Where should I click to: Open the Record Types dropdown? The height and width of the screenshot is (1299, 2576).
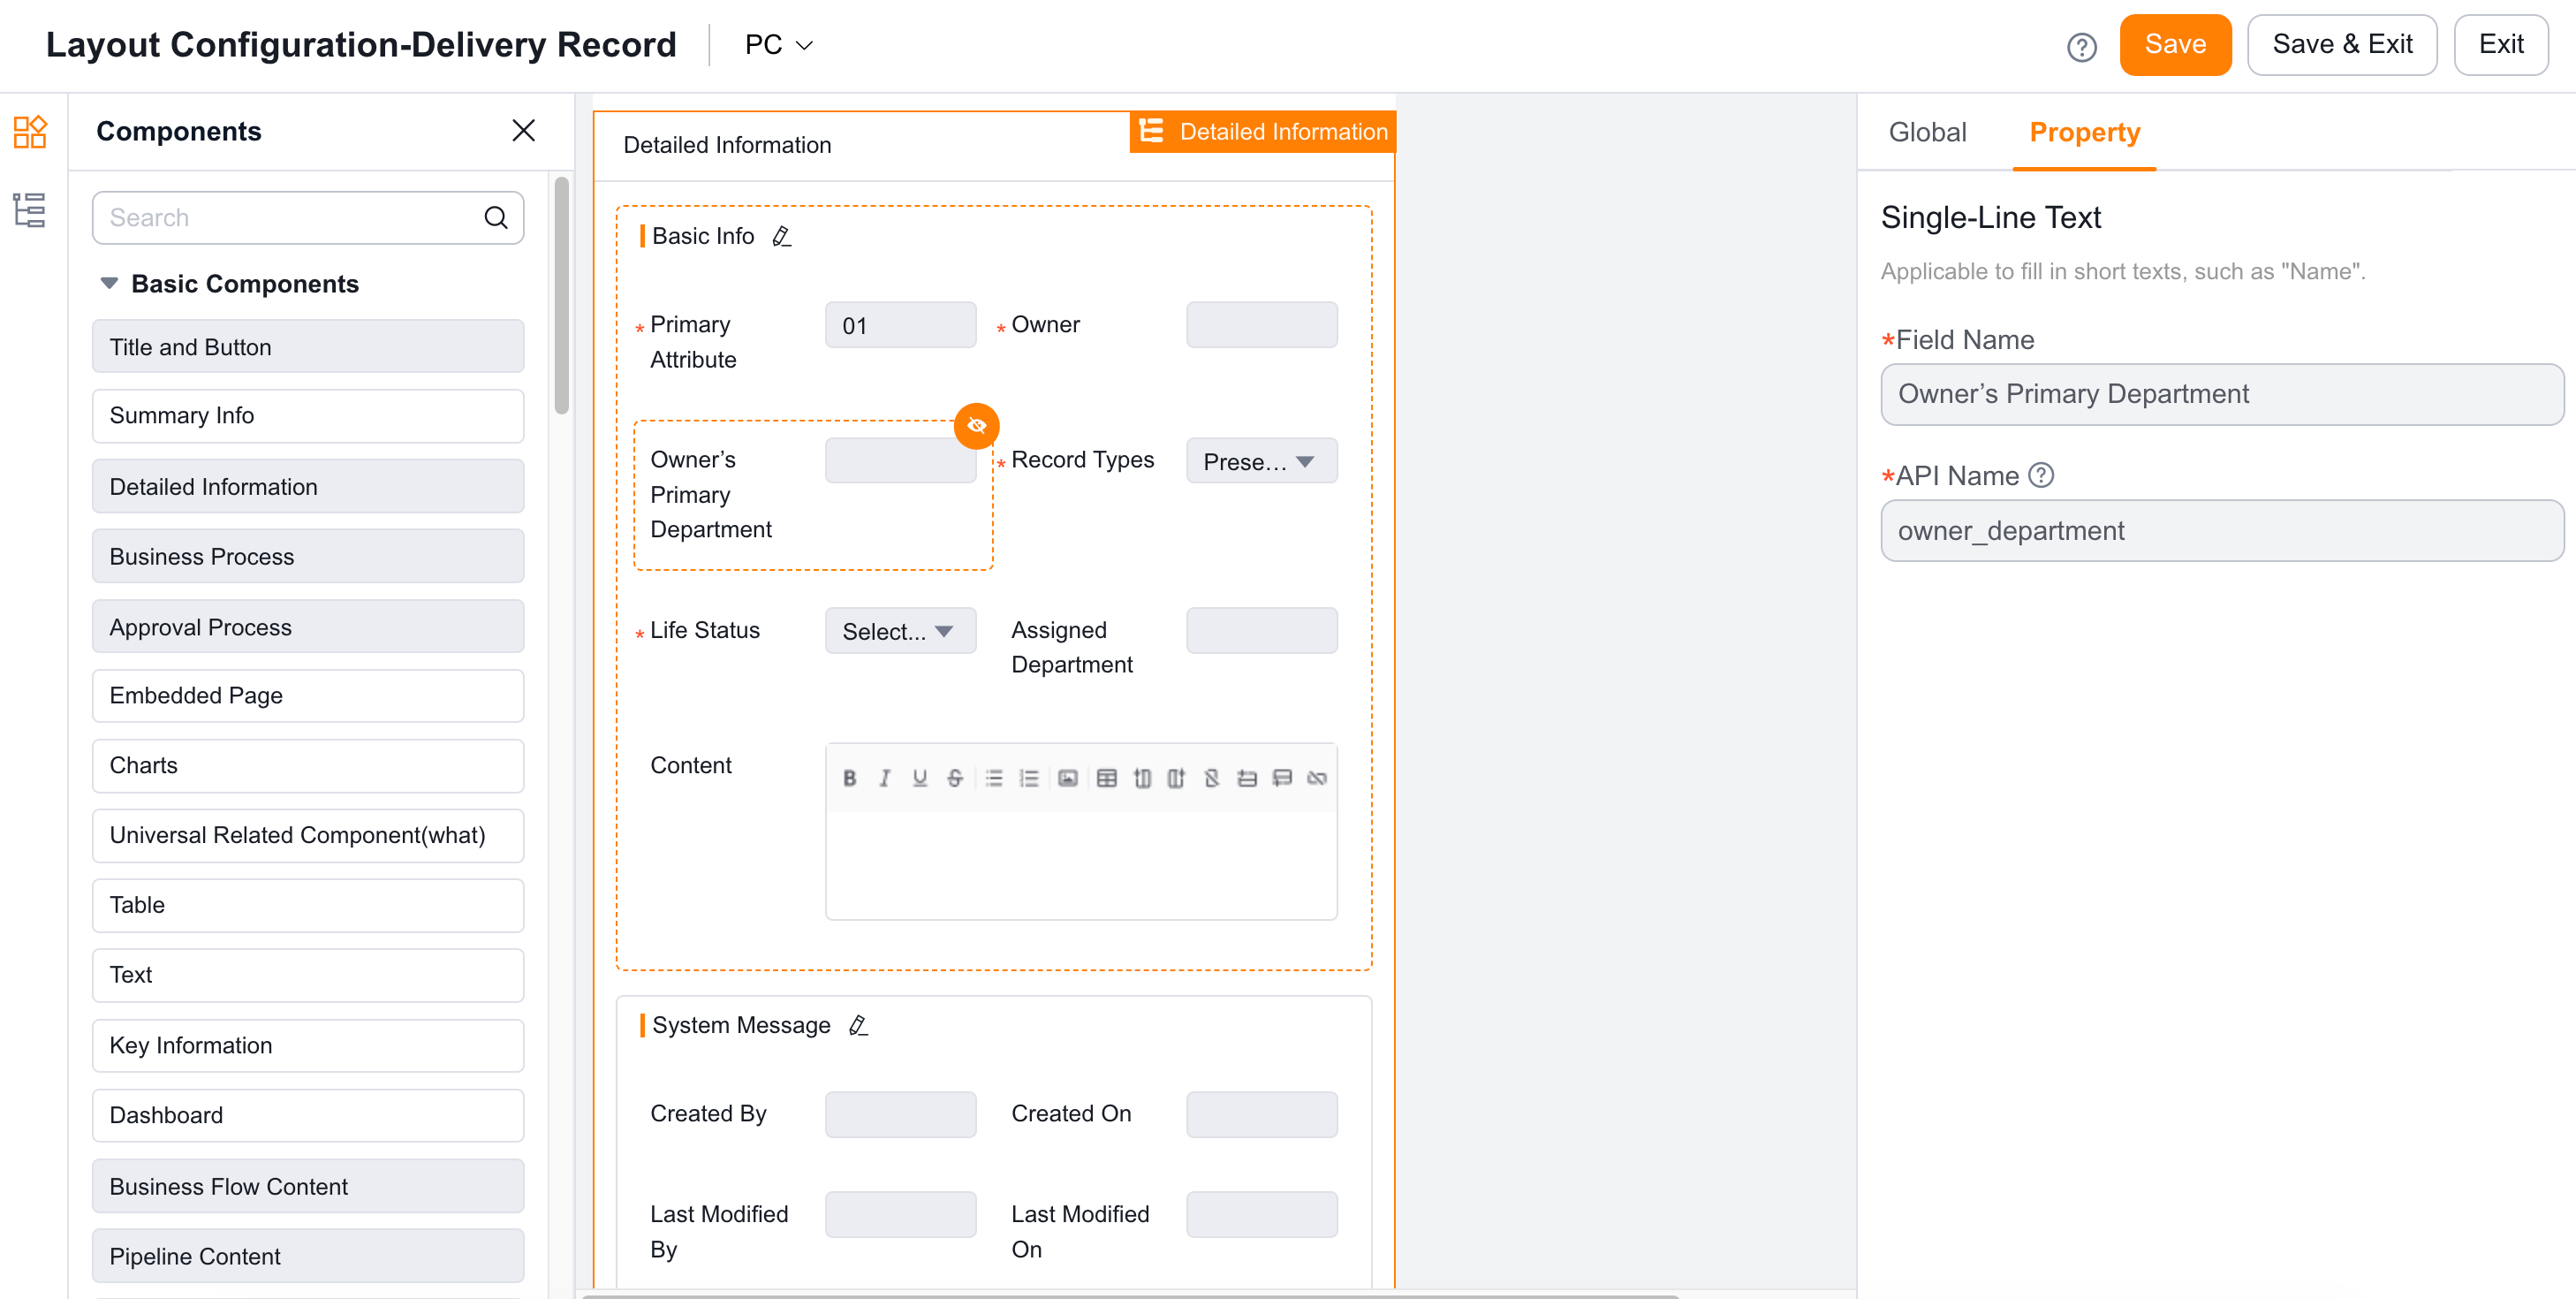1261,461
